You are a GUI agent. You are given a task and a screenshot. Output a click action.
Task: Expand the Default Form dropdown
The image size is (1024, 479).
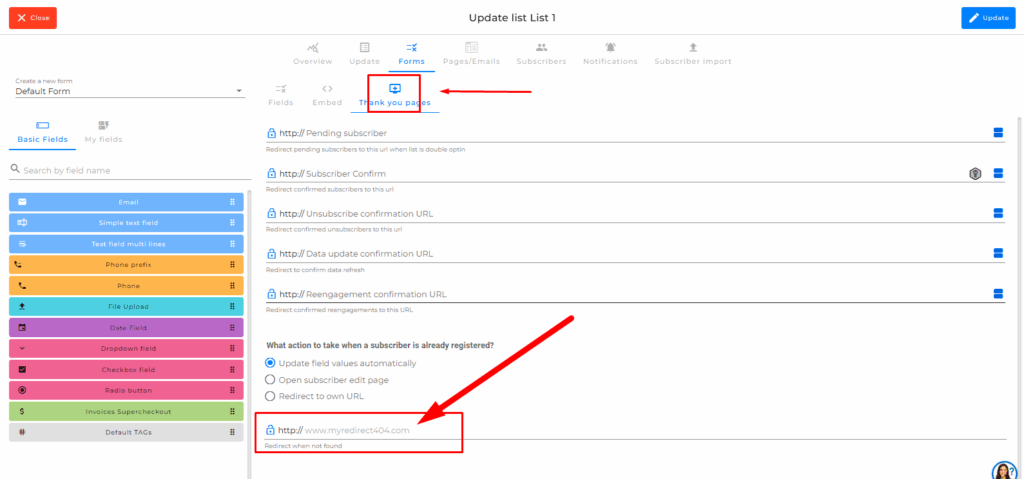coord(239,92)
